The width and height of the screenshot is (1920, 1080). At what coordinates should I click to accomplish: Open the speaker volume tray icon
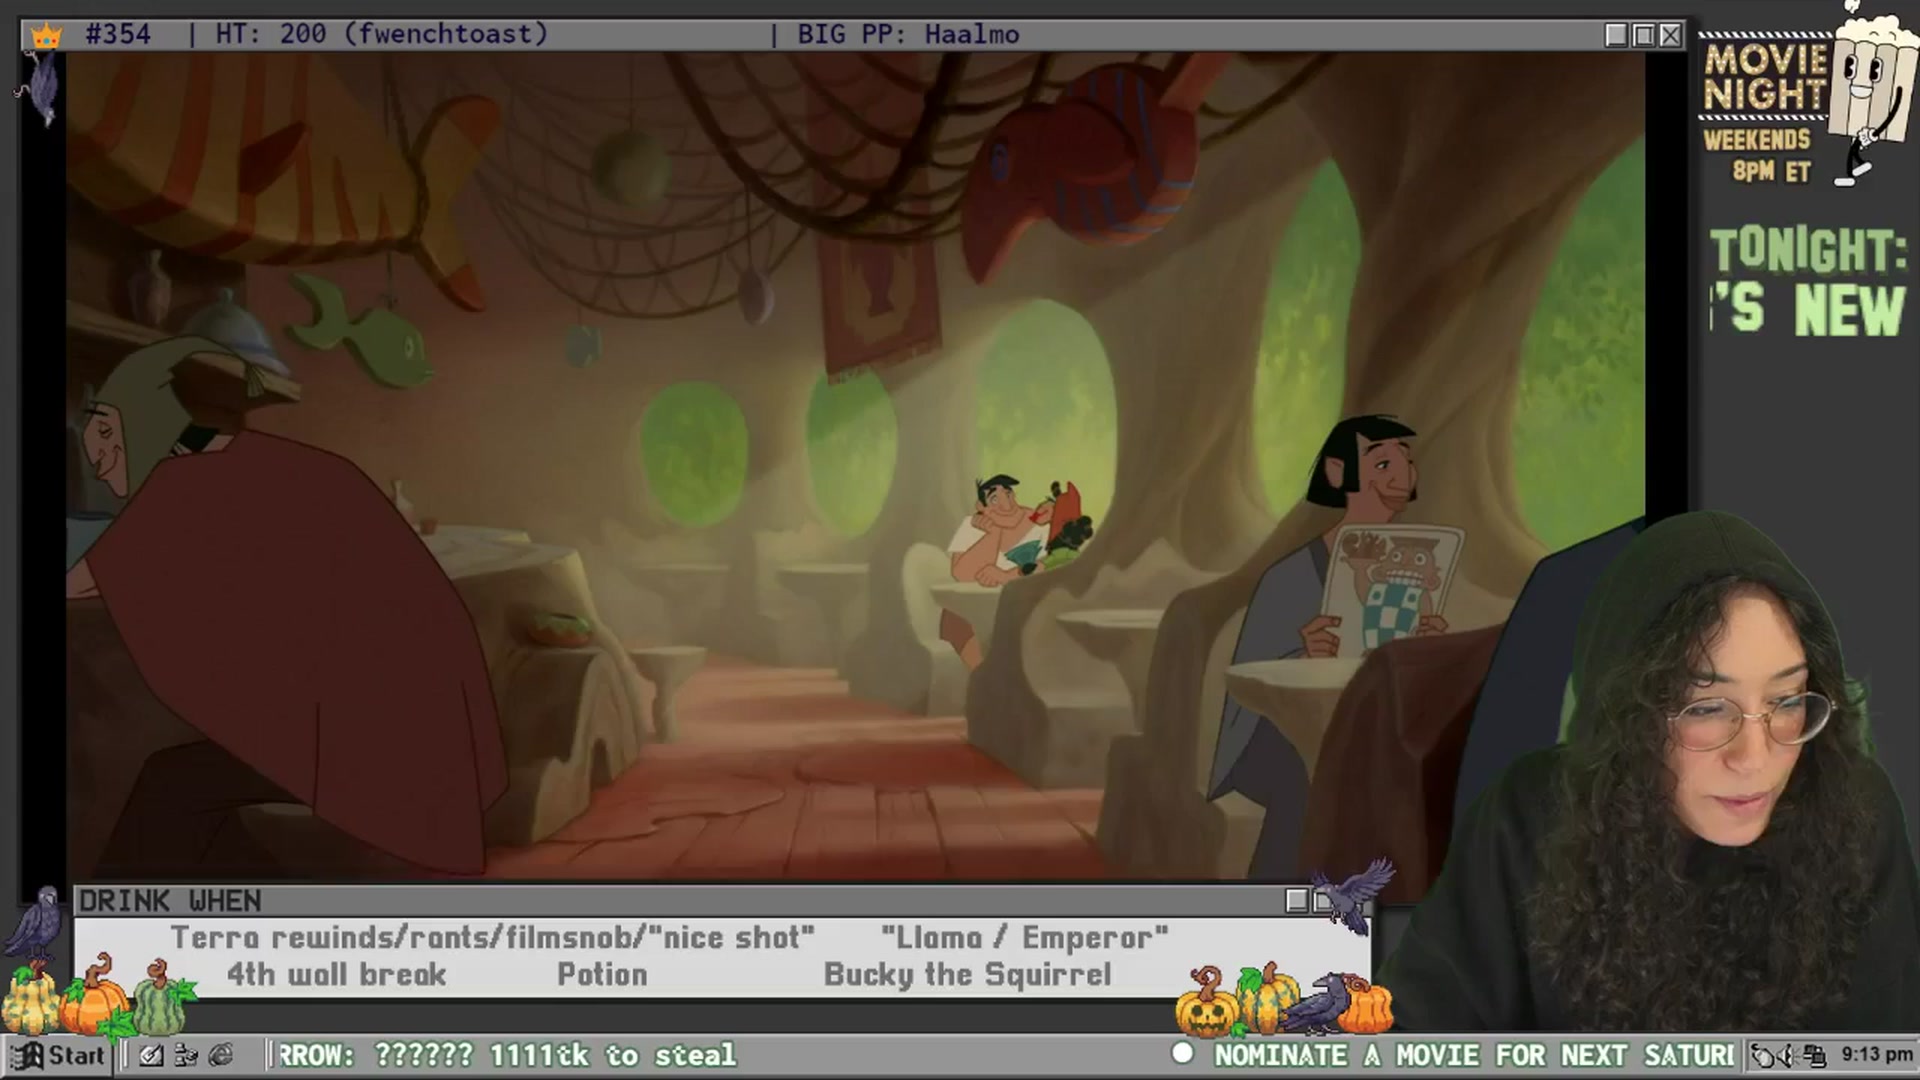1789,1055
